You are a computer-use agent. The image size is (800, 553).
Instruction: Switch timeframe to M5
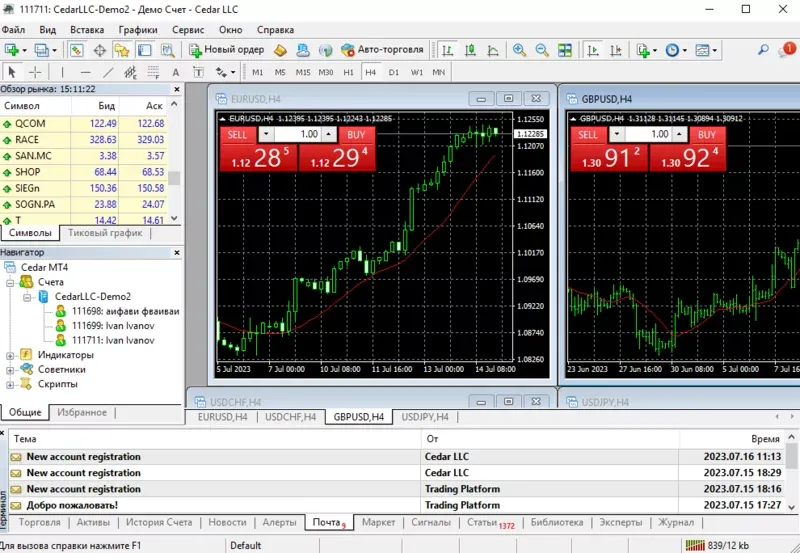coord(280,72)
